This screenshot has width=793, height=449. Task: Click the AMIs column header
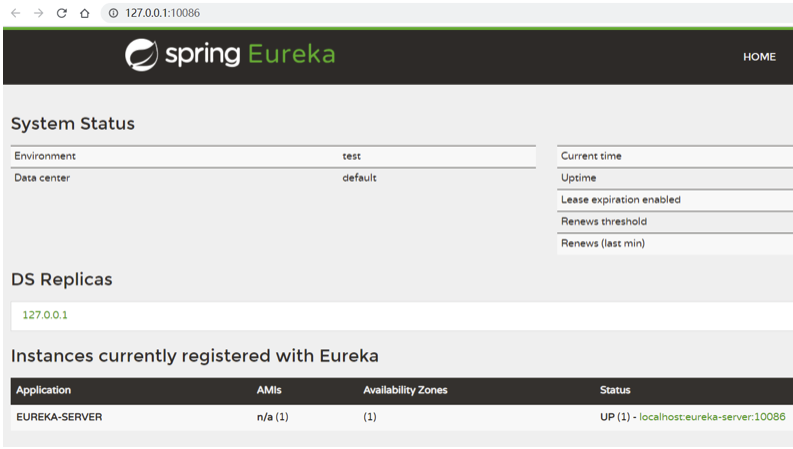269,390
